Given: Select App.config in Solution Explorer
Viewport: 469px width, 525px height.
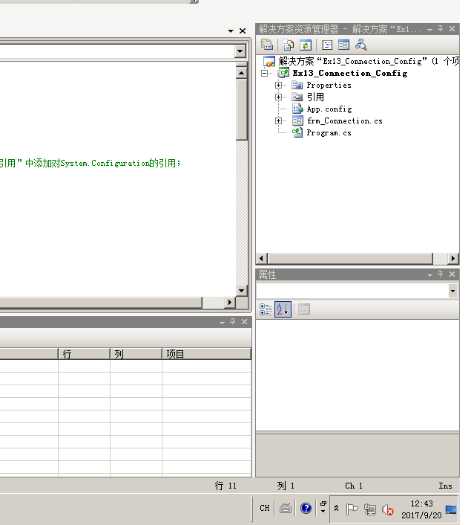Looking at the screenshot, I should tap(329, 109).
